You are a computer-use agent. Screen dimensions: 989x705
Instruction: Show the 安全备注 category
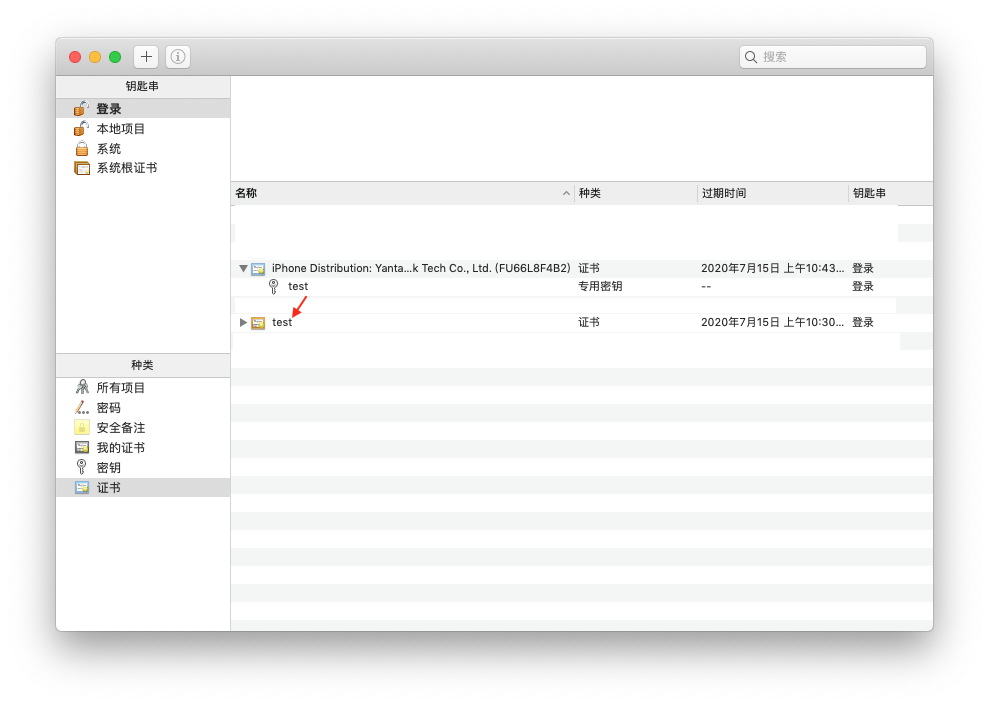143,428
